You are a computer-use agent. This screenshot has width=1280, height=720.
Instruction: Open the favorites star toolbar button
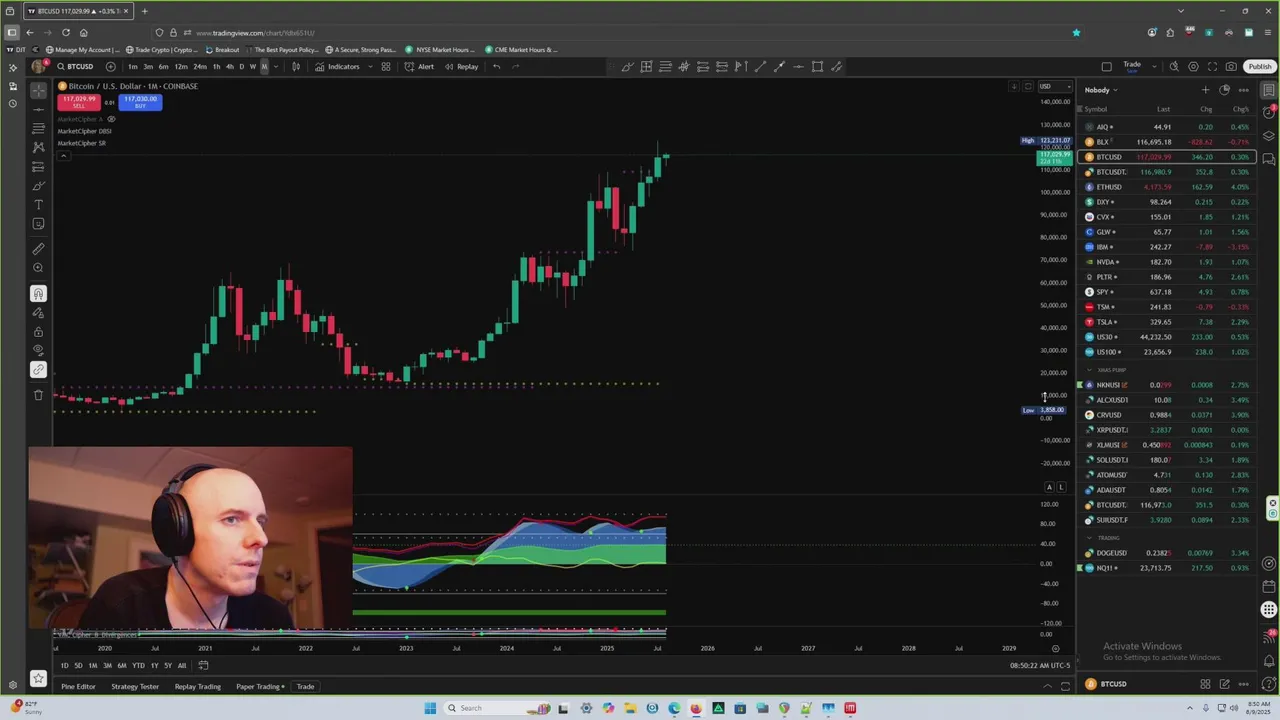[38, 678]
